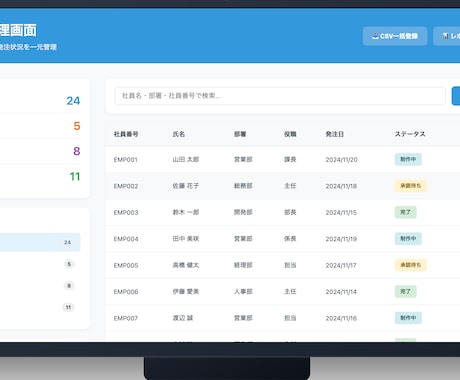Screen dimensions: 460x380
Task: Click the CSV一括登録 button
Action: (x=395, y=36)
